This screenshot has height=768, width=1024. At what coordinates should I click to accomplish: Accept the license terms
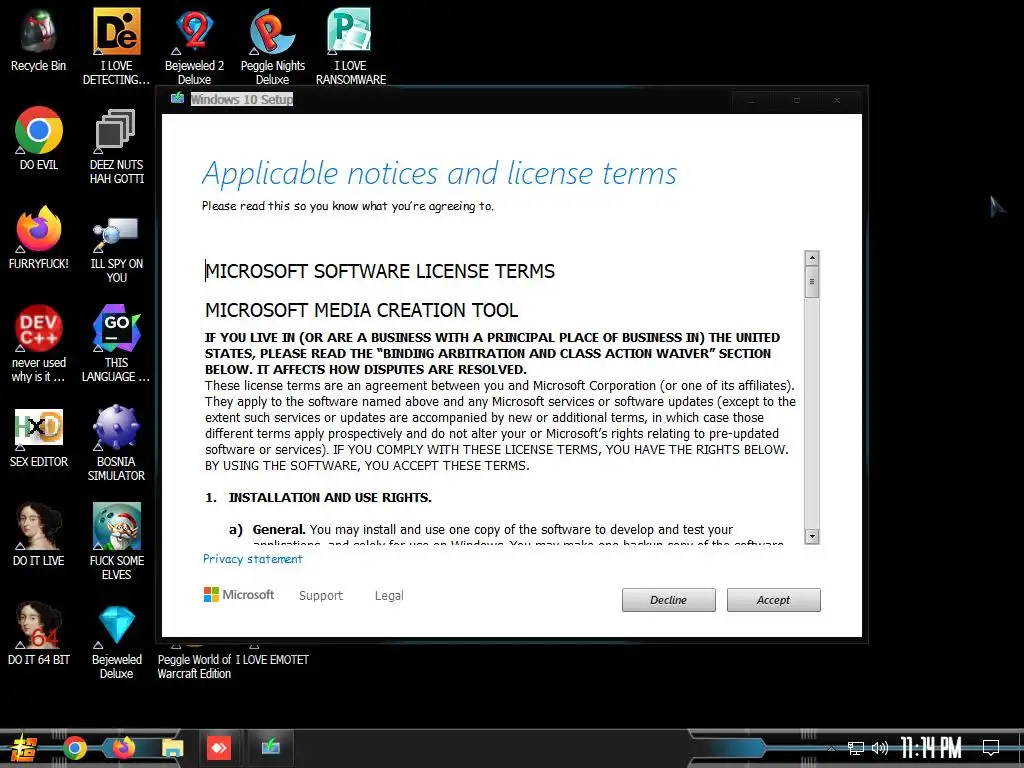773,600
